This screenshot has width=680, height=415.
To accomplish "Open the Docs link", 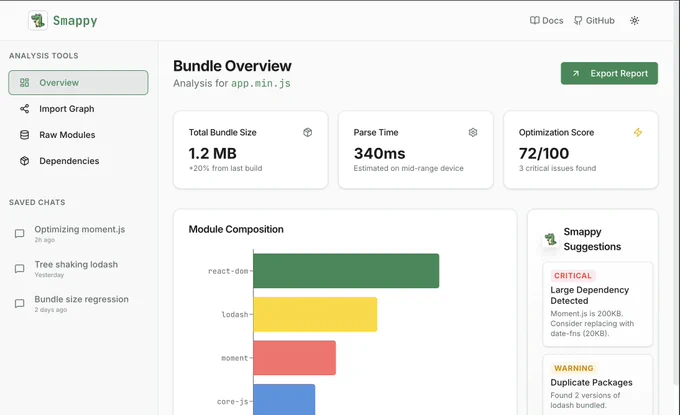I will pos(546,20).
